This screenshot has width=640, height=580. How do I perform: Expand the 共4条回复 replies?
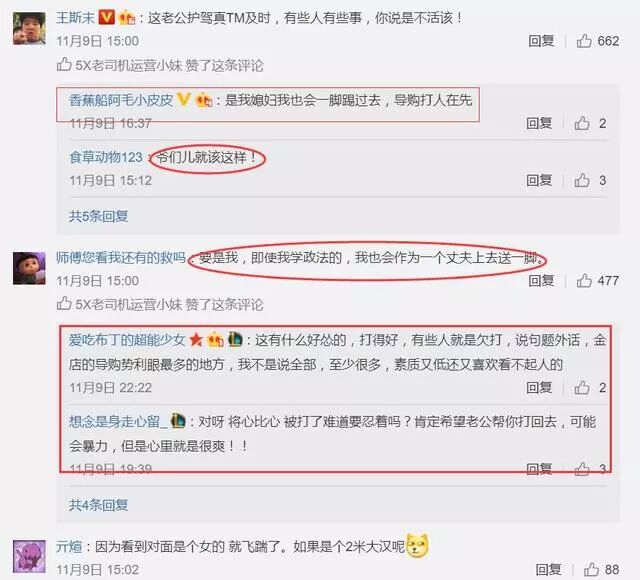click(98, 505)
